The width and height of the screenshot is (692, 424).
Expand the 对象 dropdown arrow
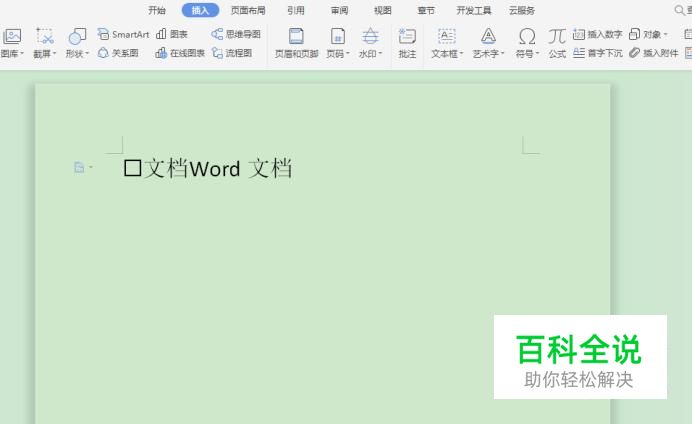(x=665, y=34)
